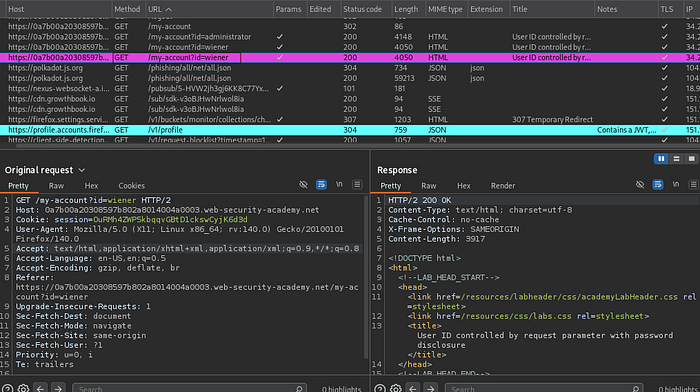The image size is (700, 392).
Task: Click the Content-Length: 3917 header line
Action: click(x=436, y=239)
